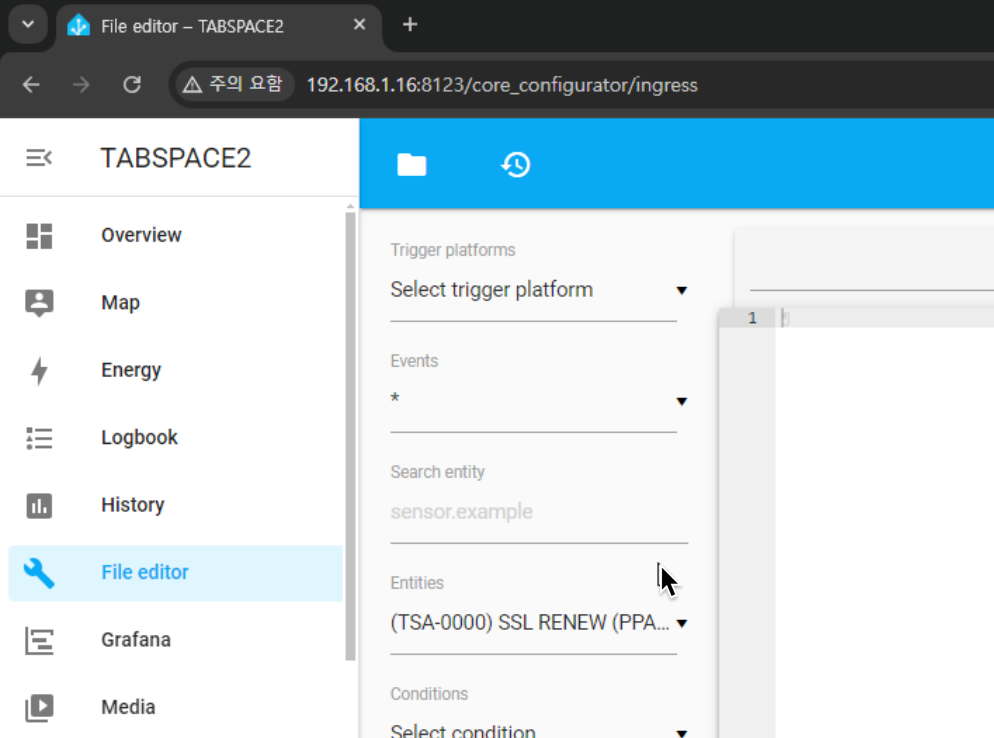The width and height of the screenshot is (994, 738).
Task: Click the Conditions label
Action: coord(429,694)
